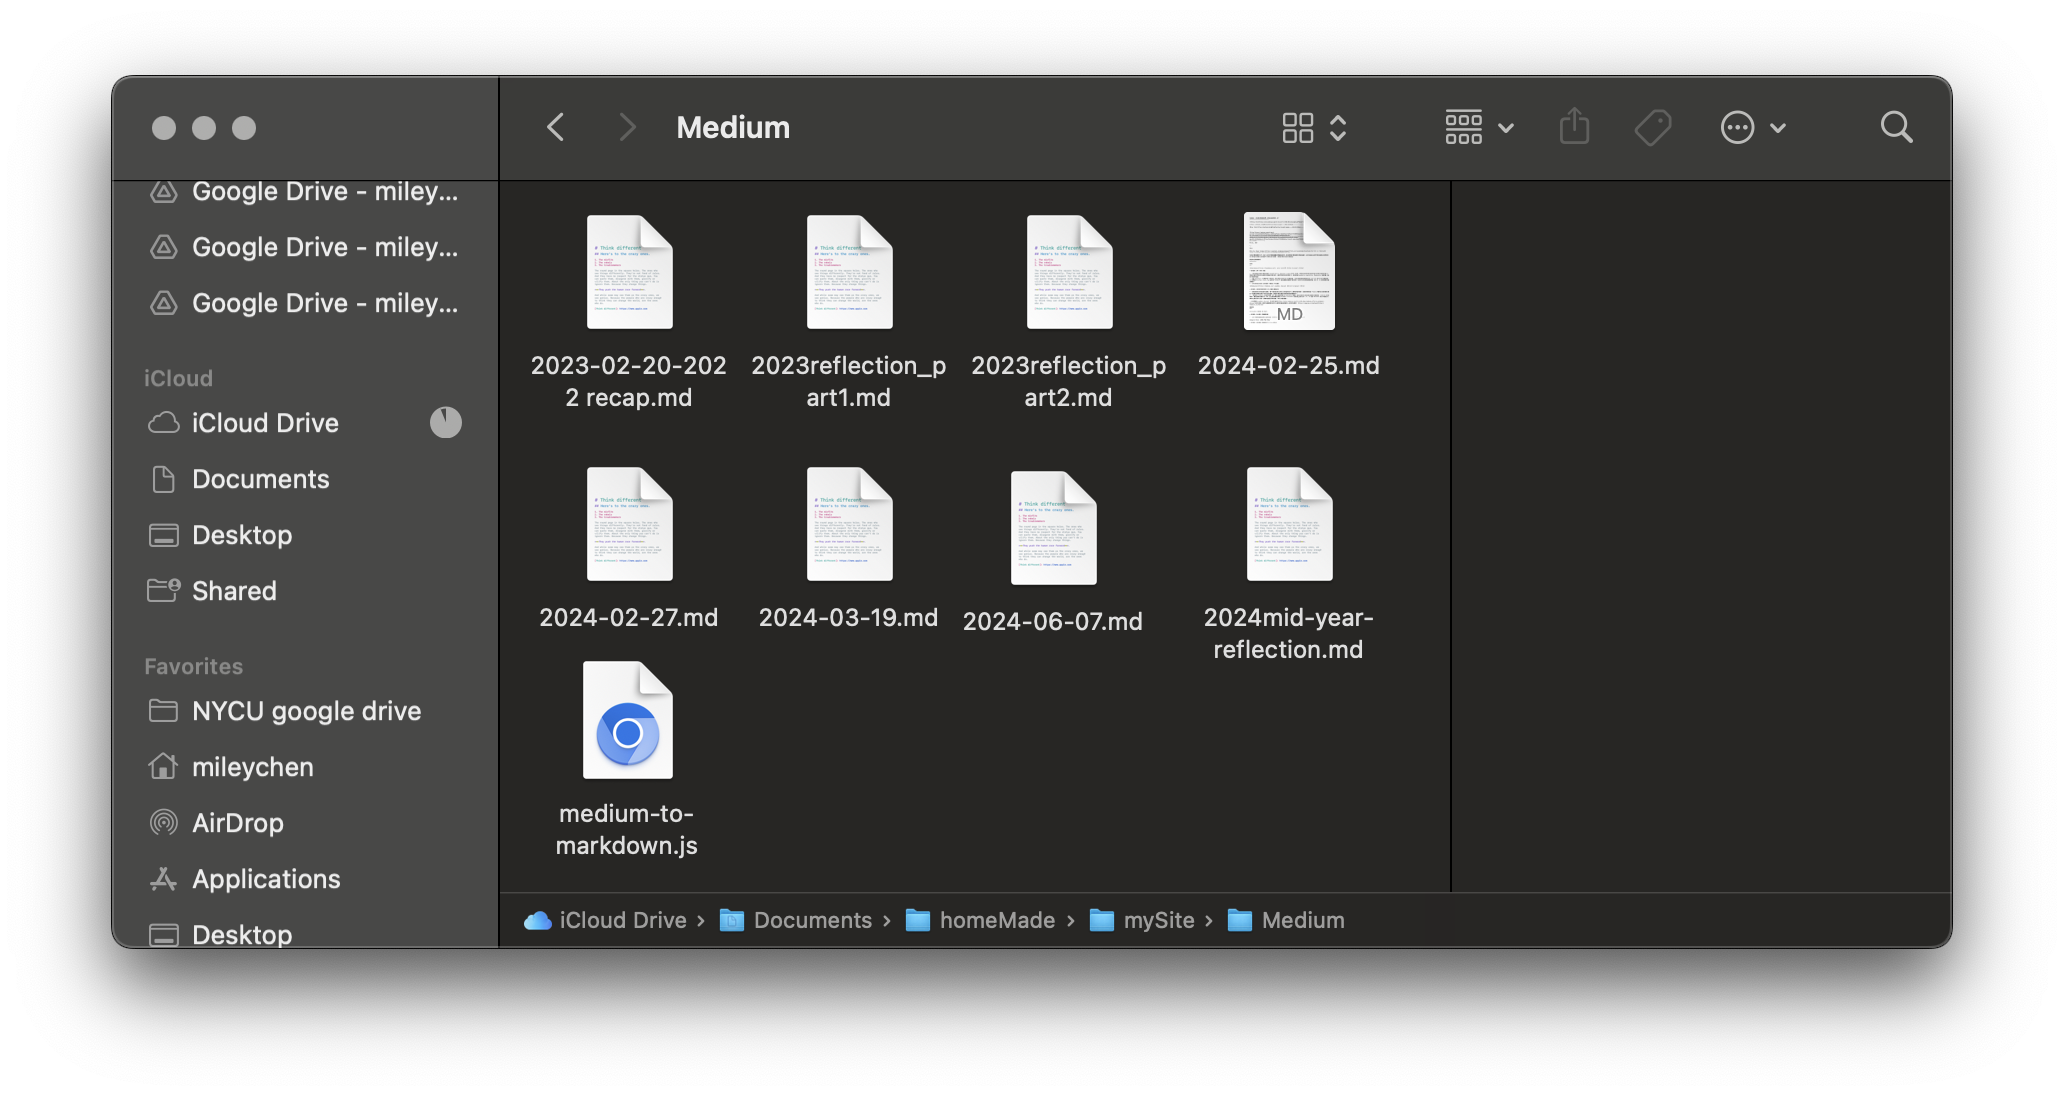Navigate to Documents in sidebar
Image resolution: width=2064 pixels, height=1096 pixels.
pyautogui.click(x=259, y=478)
